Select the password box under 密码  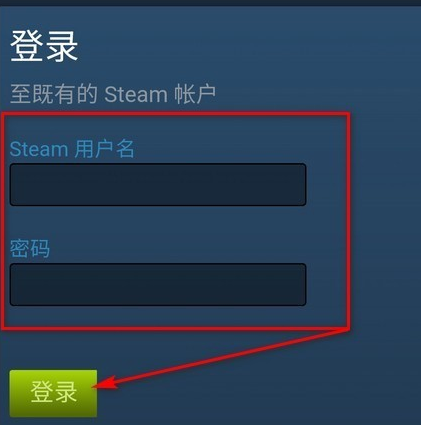[158, 284]
